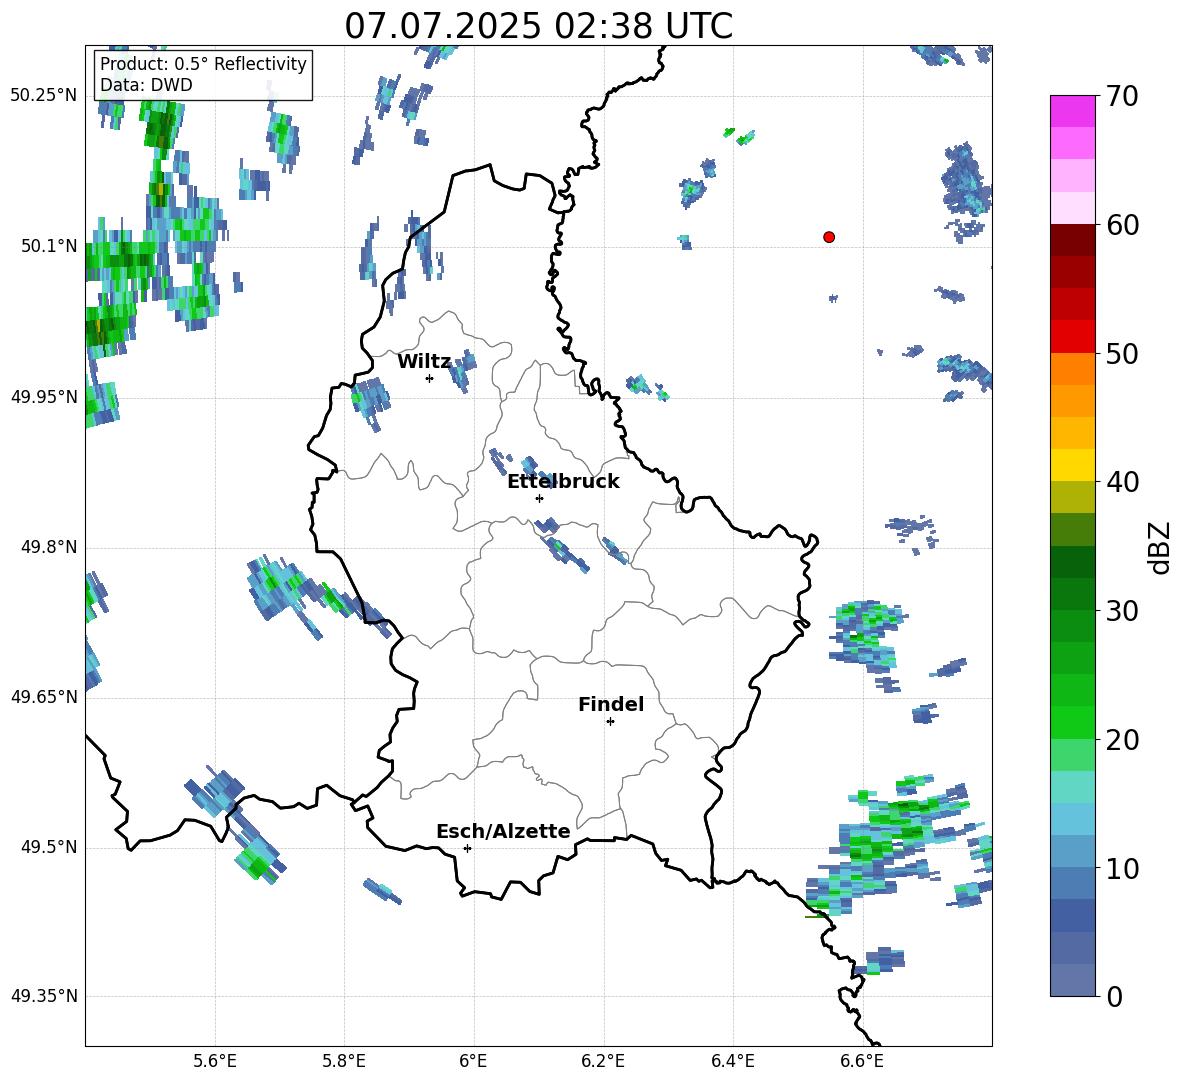
Task: Click the 50.1°N latitude label
Action: pyautogui.click(x=49, y=246)
